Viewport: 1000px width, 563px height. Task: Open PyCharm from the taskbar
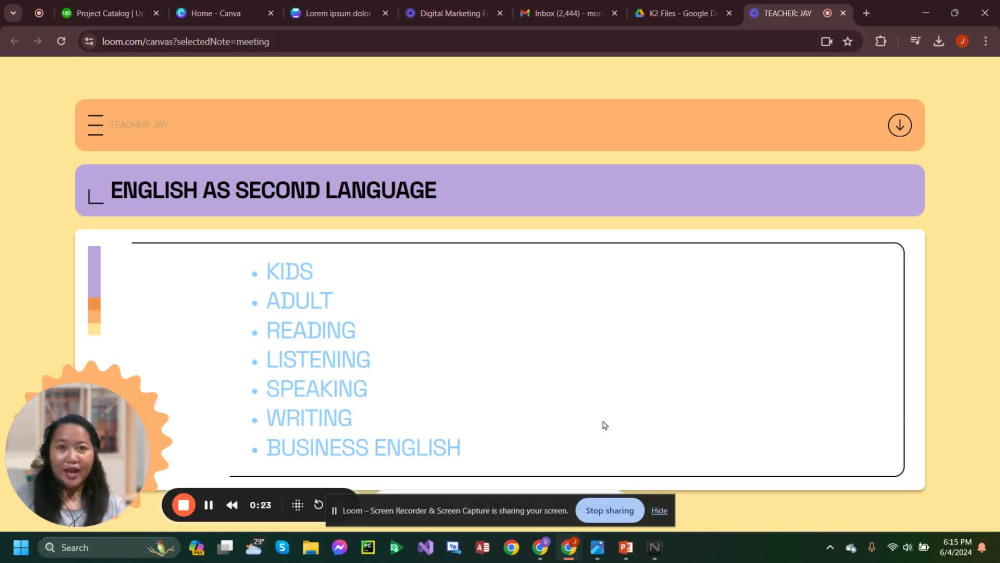(368, 548)
